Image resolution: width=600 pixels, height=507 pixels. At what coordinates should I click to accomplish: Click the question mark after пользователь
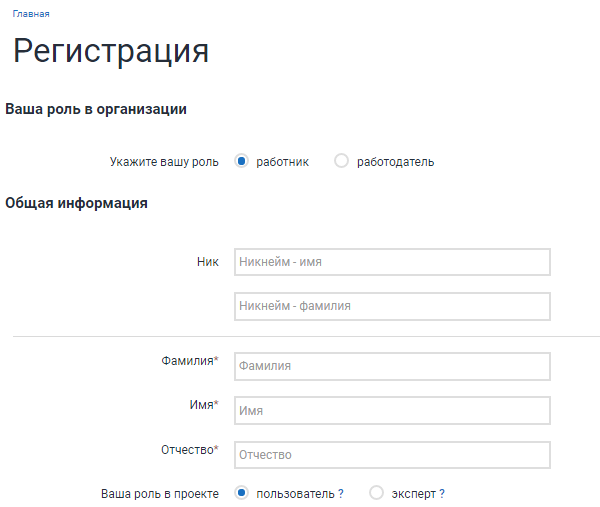pos(341,494)
